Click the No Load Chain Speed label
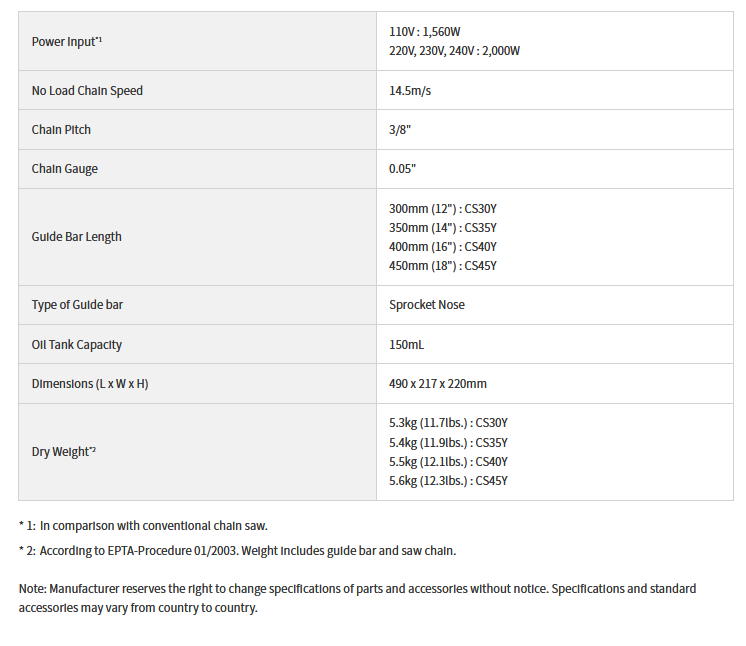Image resolution: width=746 pixels, height=646 pixels. click(x=87, y=91)
